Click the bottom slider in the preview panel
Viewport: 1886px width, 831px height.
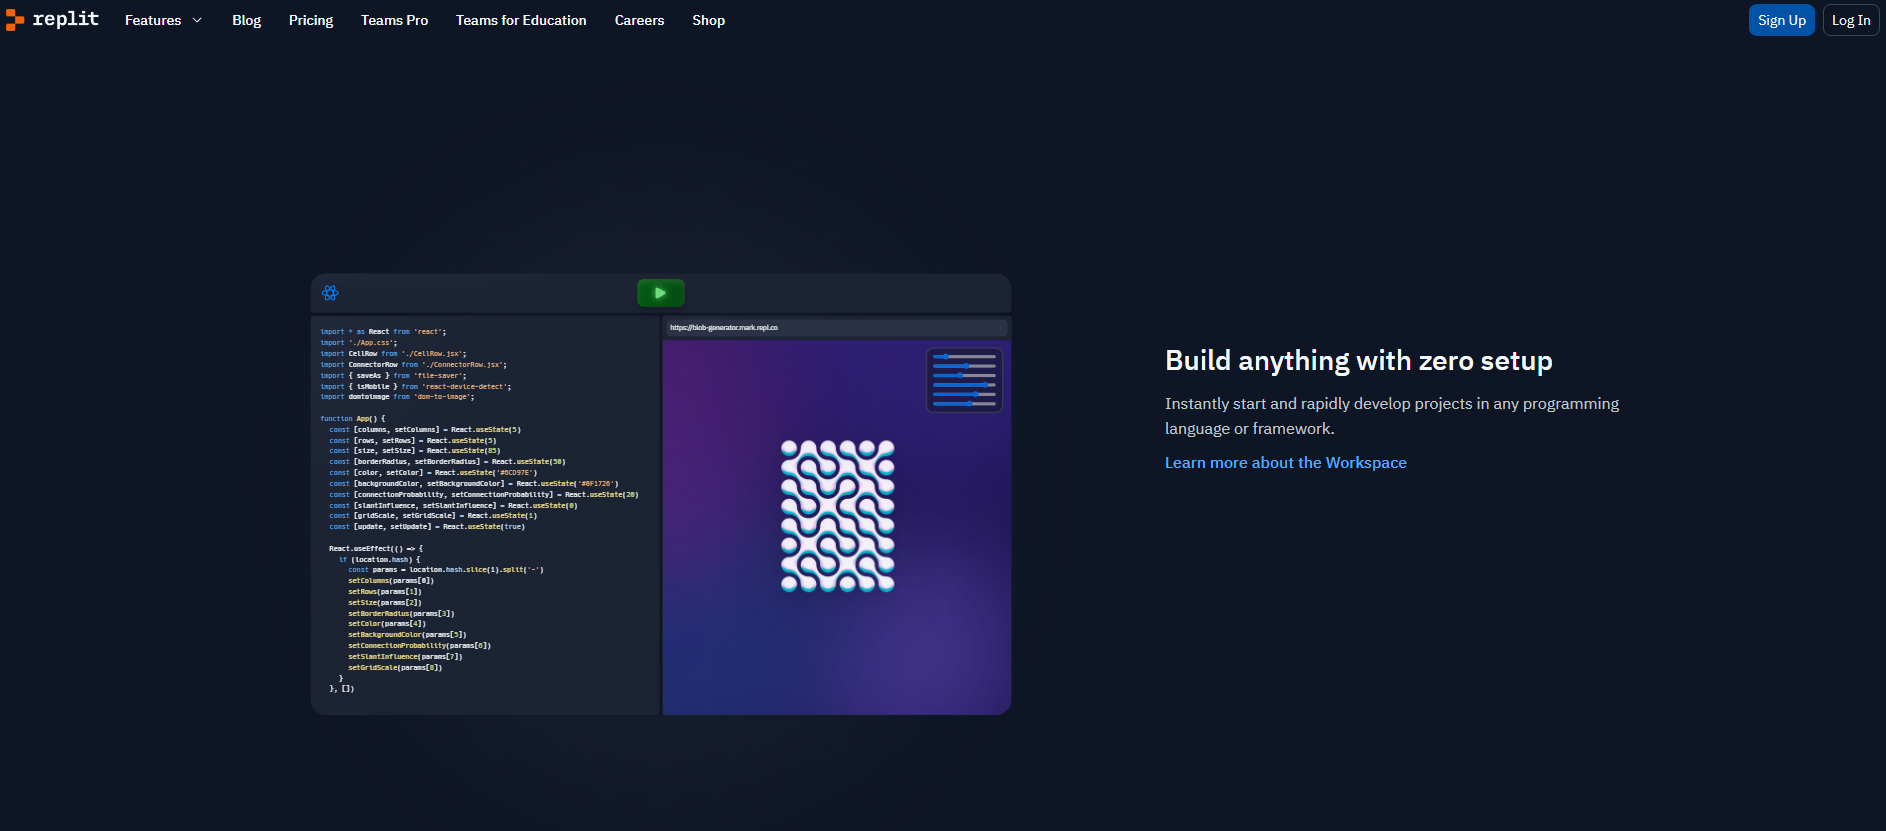964,404
